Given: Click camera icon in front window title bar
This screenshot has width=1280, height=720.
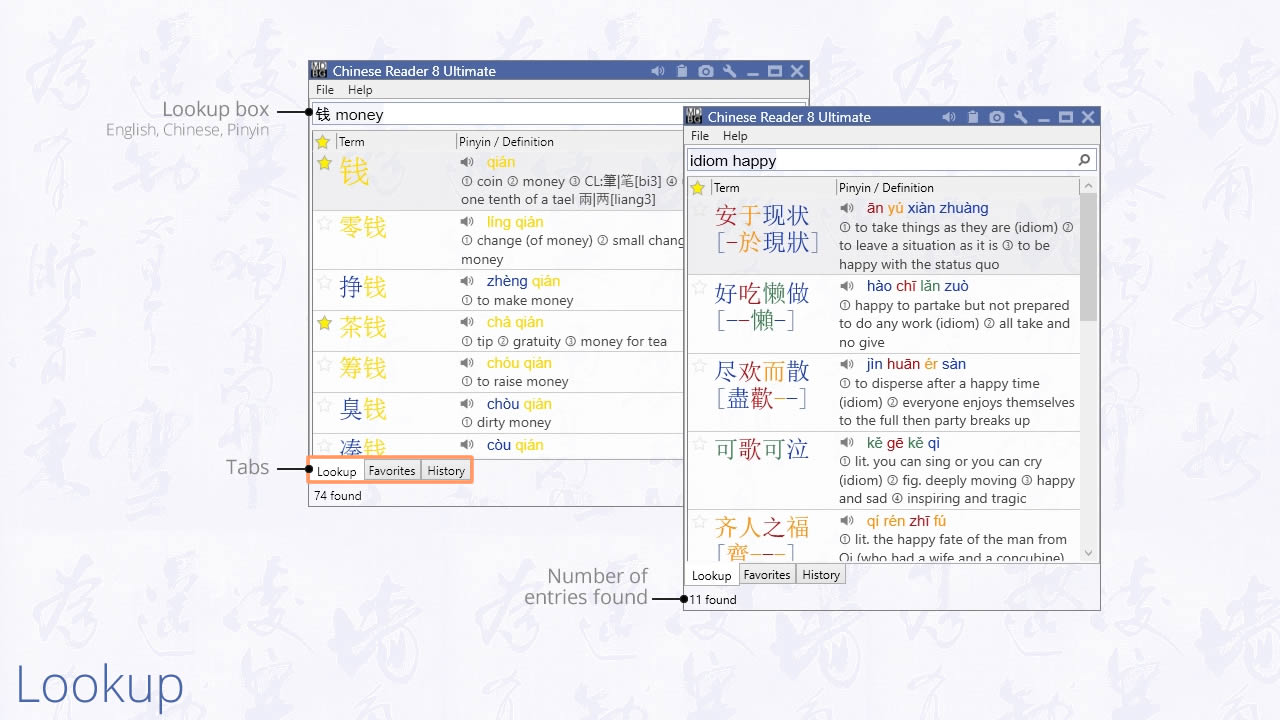Looking at the screenshot, I should tap(997, 117).
